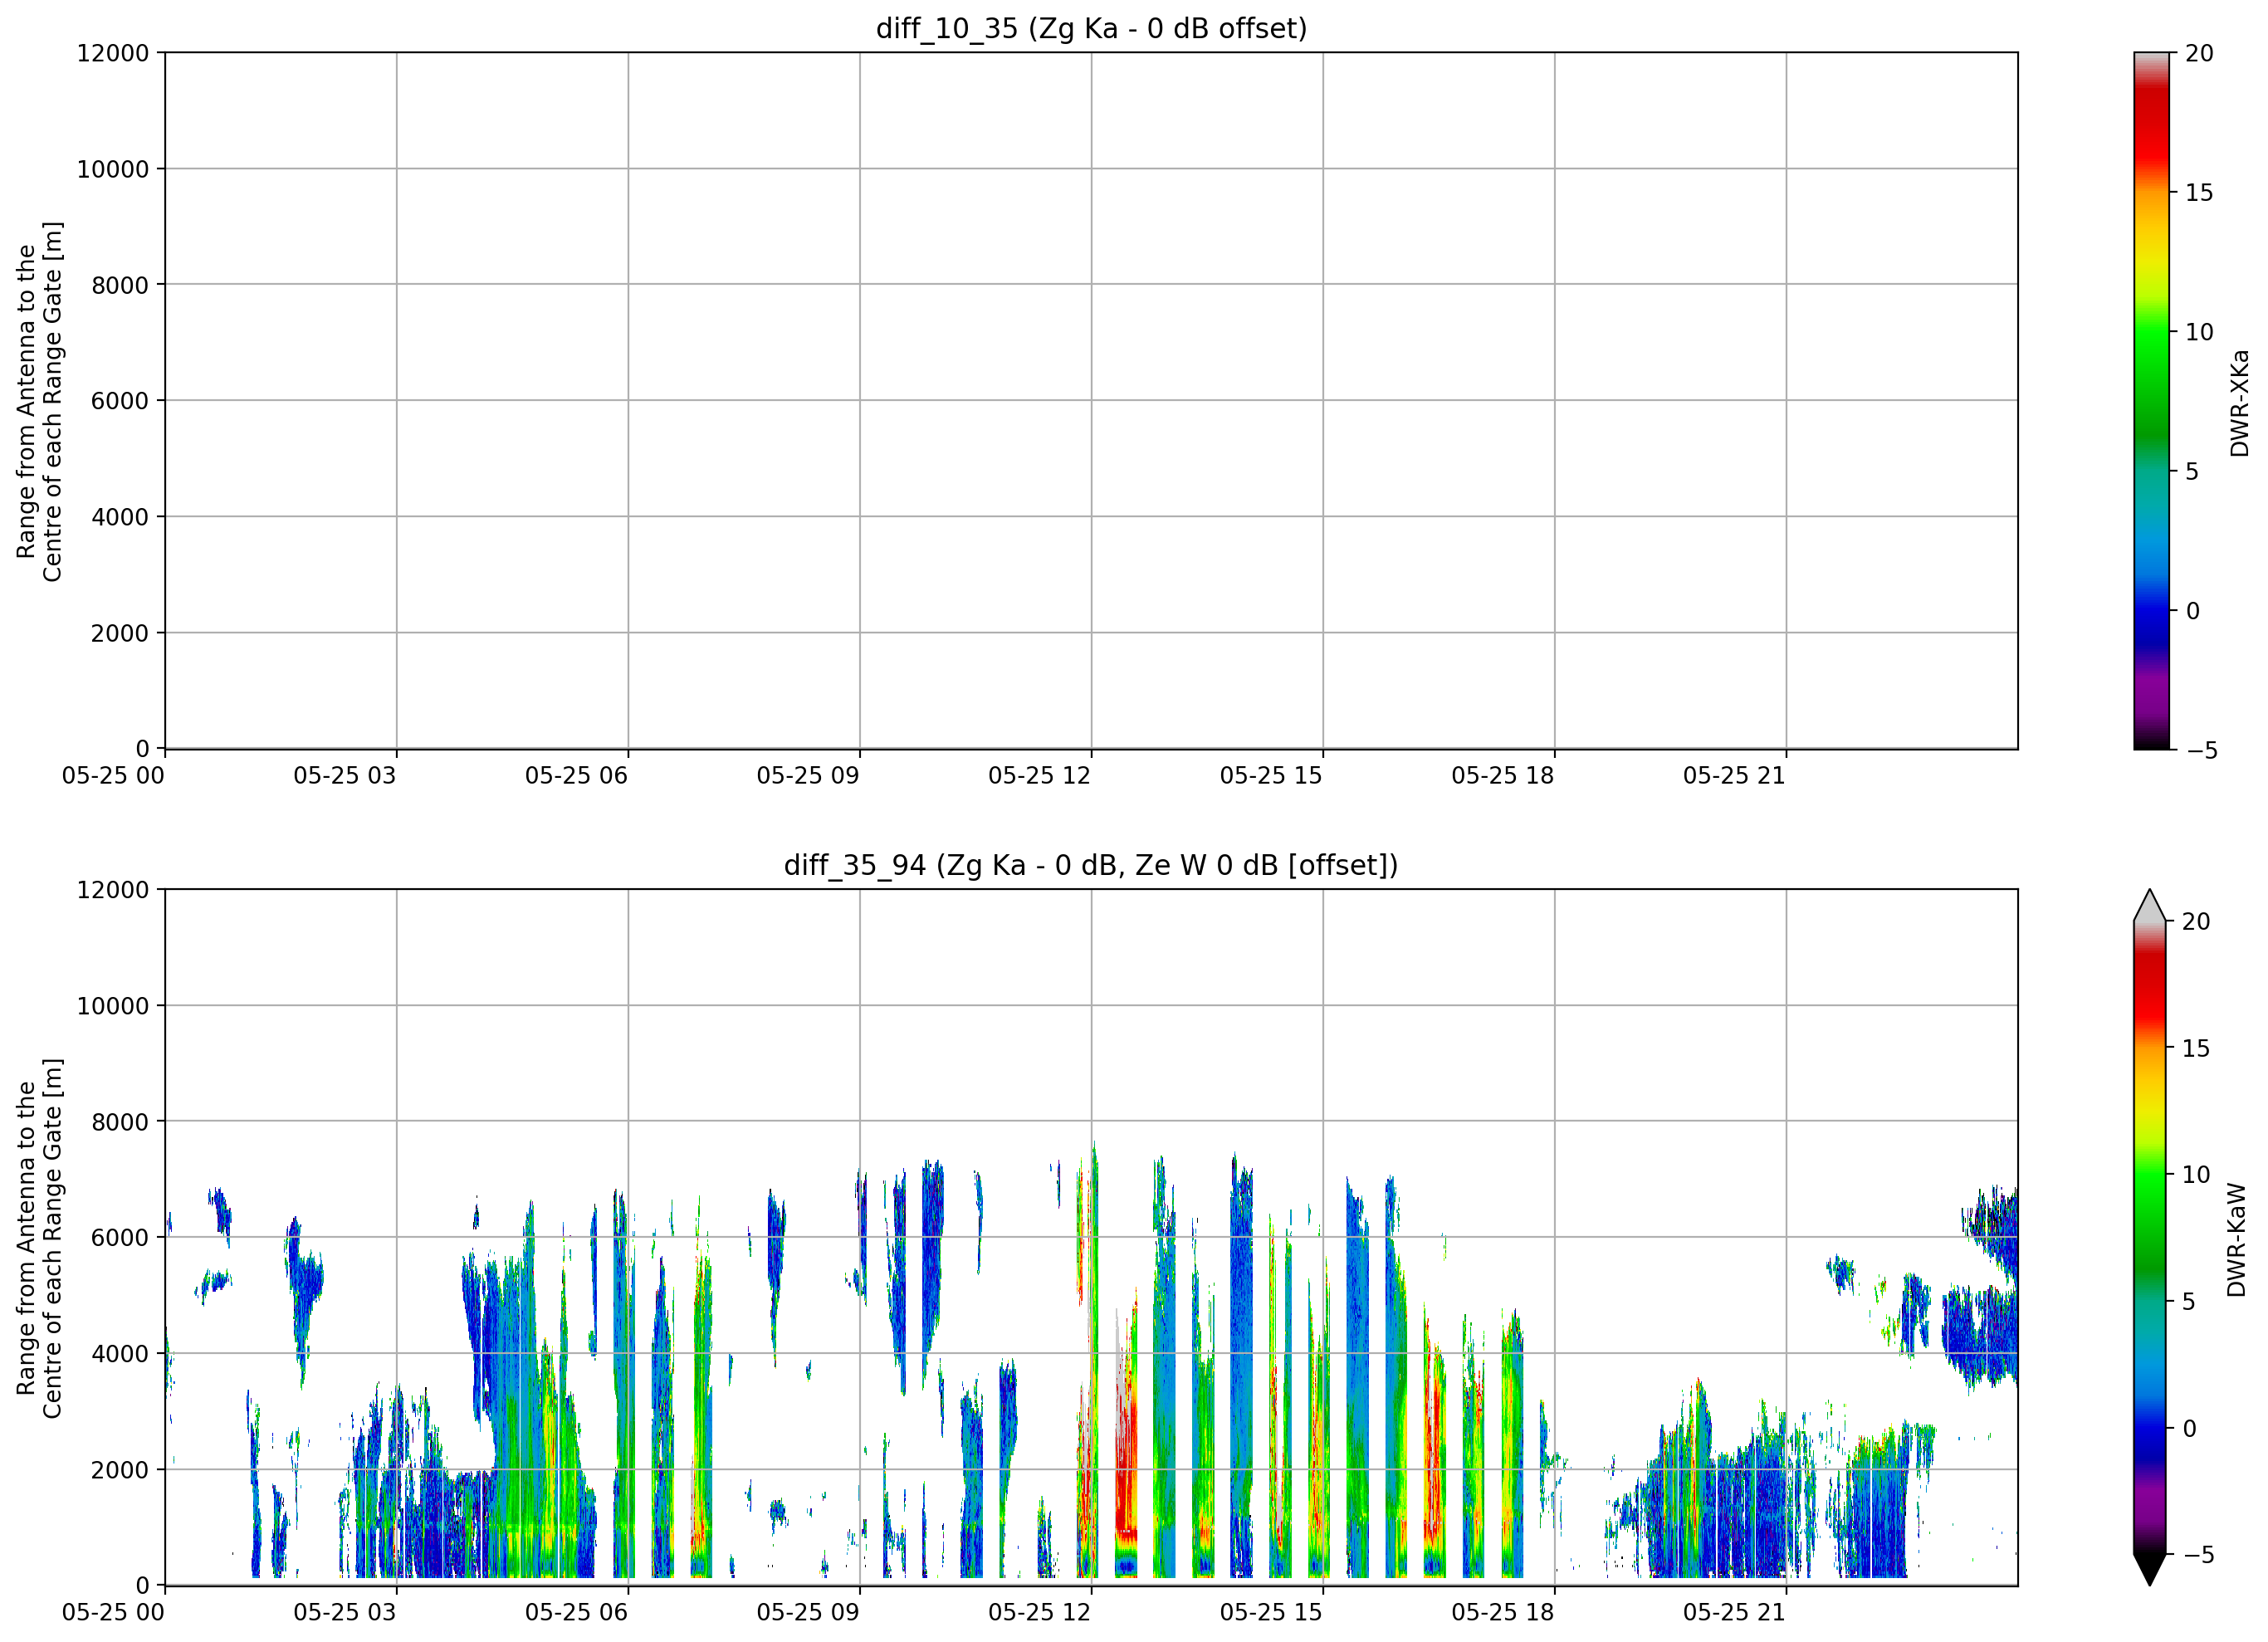Click the diff_35_94 plot title
2268x1642 pixels.
click(x=1091, y=865)
